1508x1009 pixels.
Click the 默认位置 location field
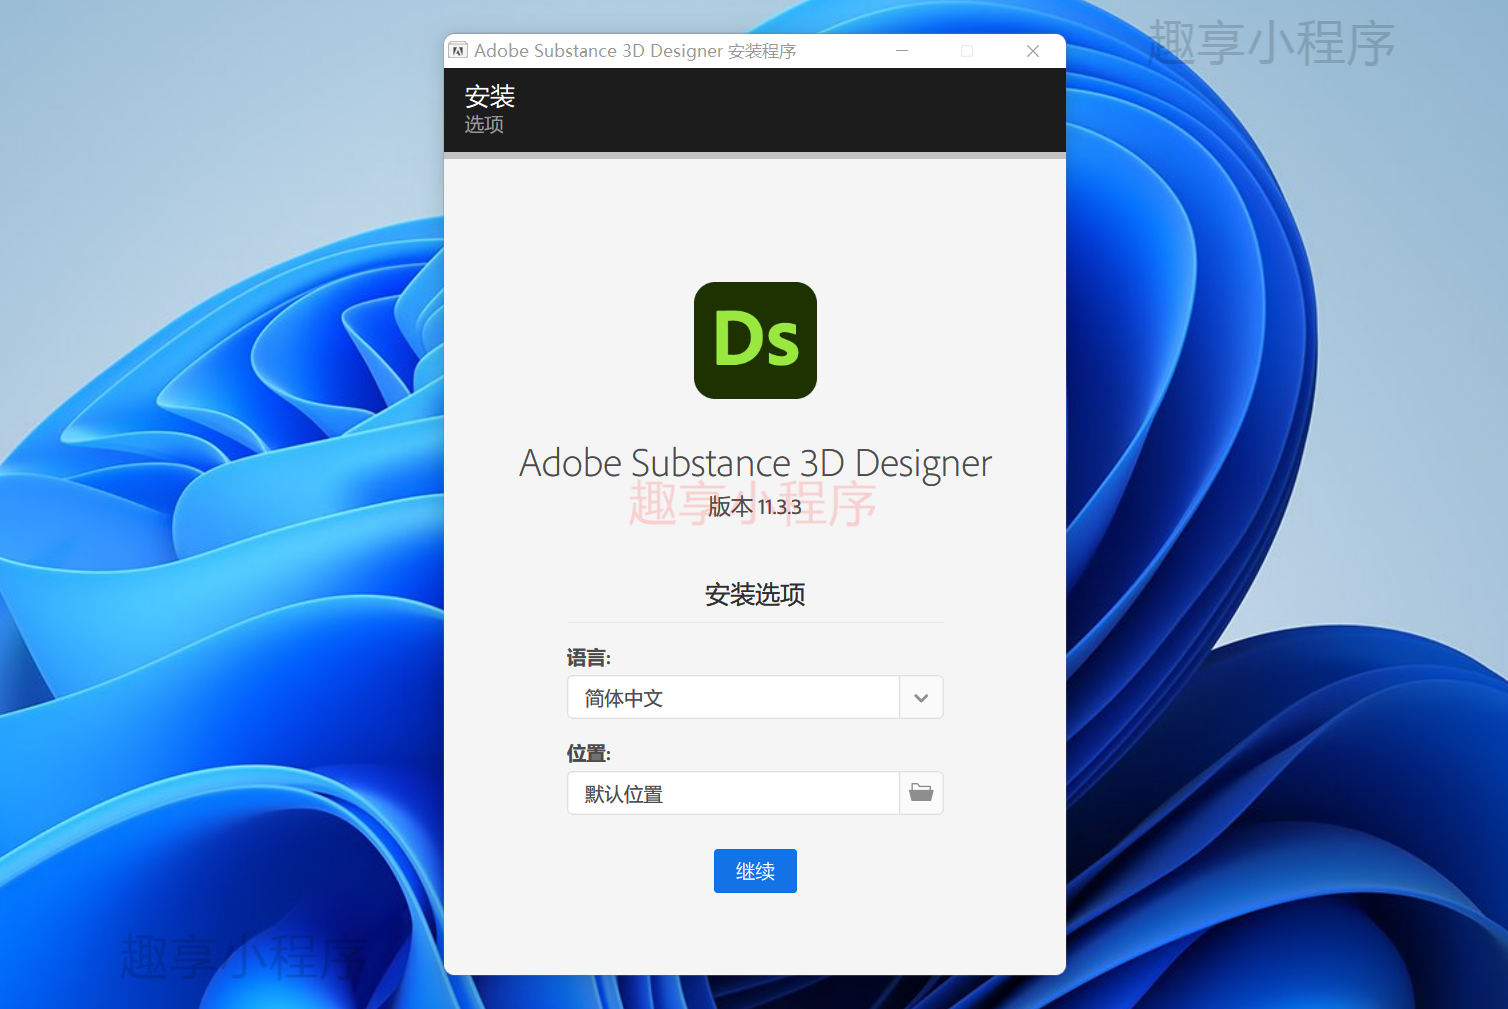(734, 793)
